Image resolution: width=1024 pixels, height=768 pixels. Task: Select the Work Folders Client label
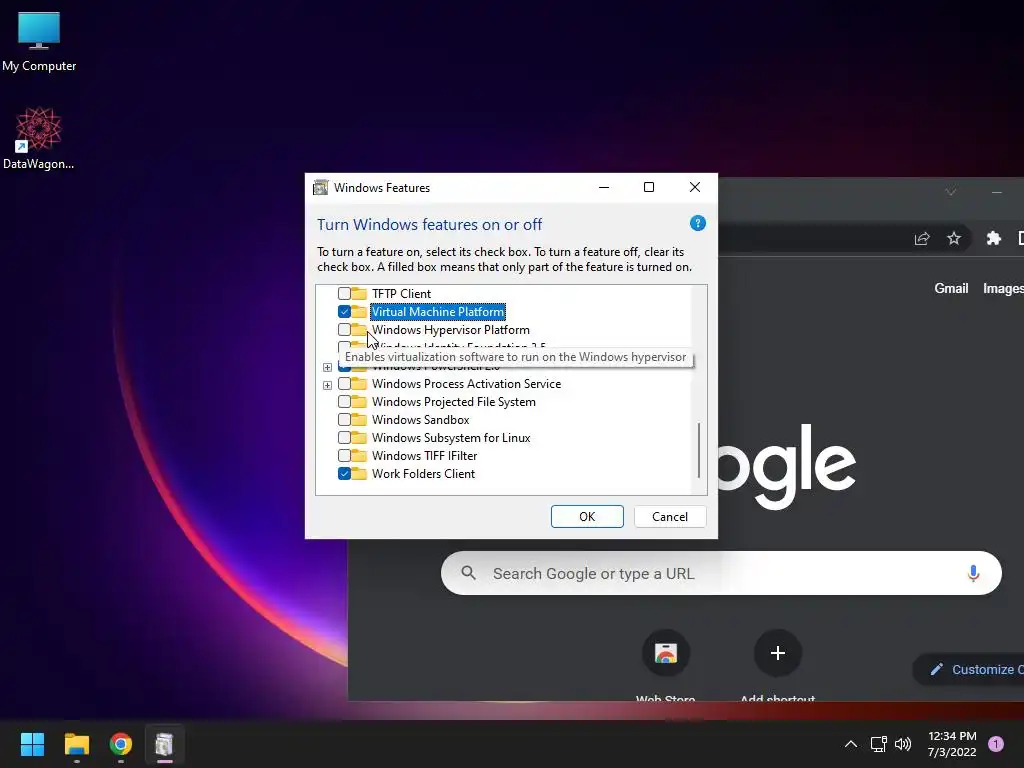423,473
